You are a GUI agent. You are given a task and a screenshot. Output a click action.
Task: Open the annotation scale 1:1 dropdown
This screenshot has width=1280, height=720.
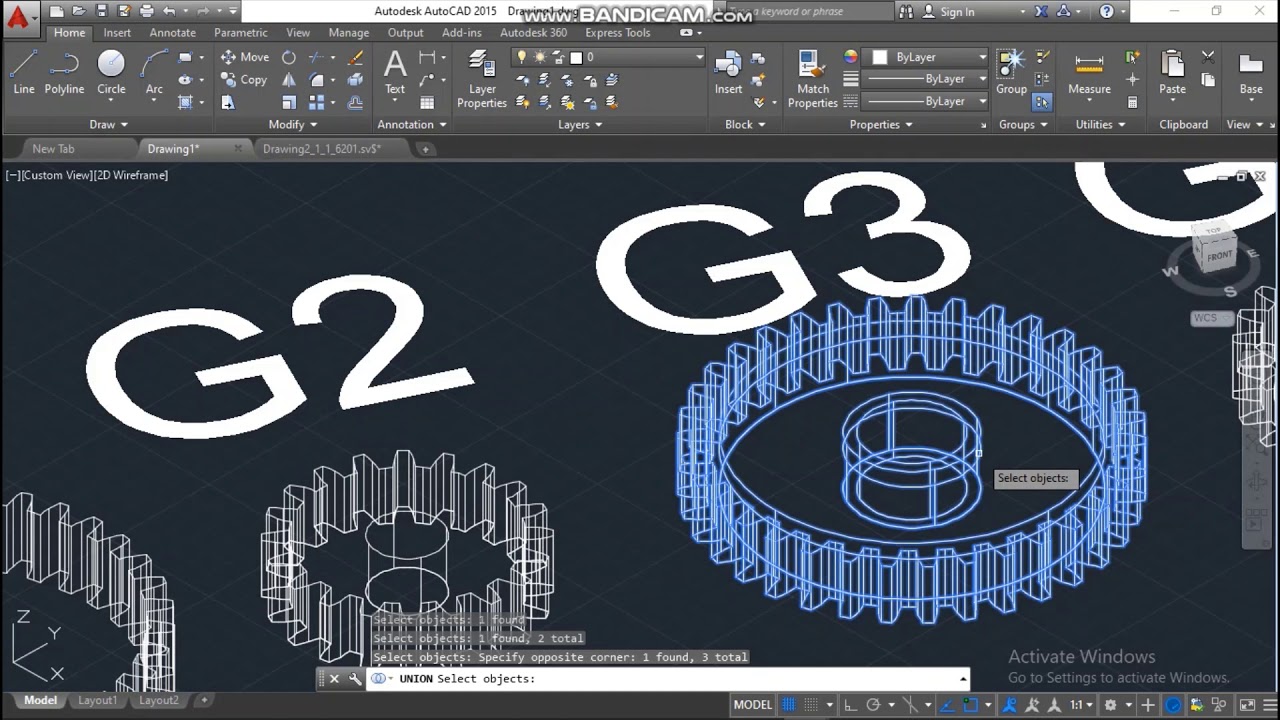tap(1082, 705)
